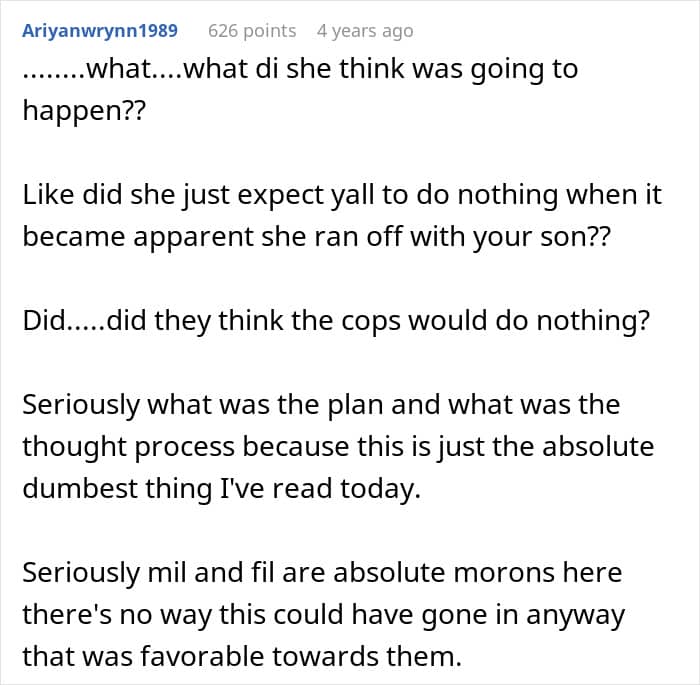Click the line 'Like did she just expect'
Screen dimensions: 700x685
coord(341,194)
